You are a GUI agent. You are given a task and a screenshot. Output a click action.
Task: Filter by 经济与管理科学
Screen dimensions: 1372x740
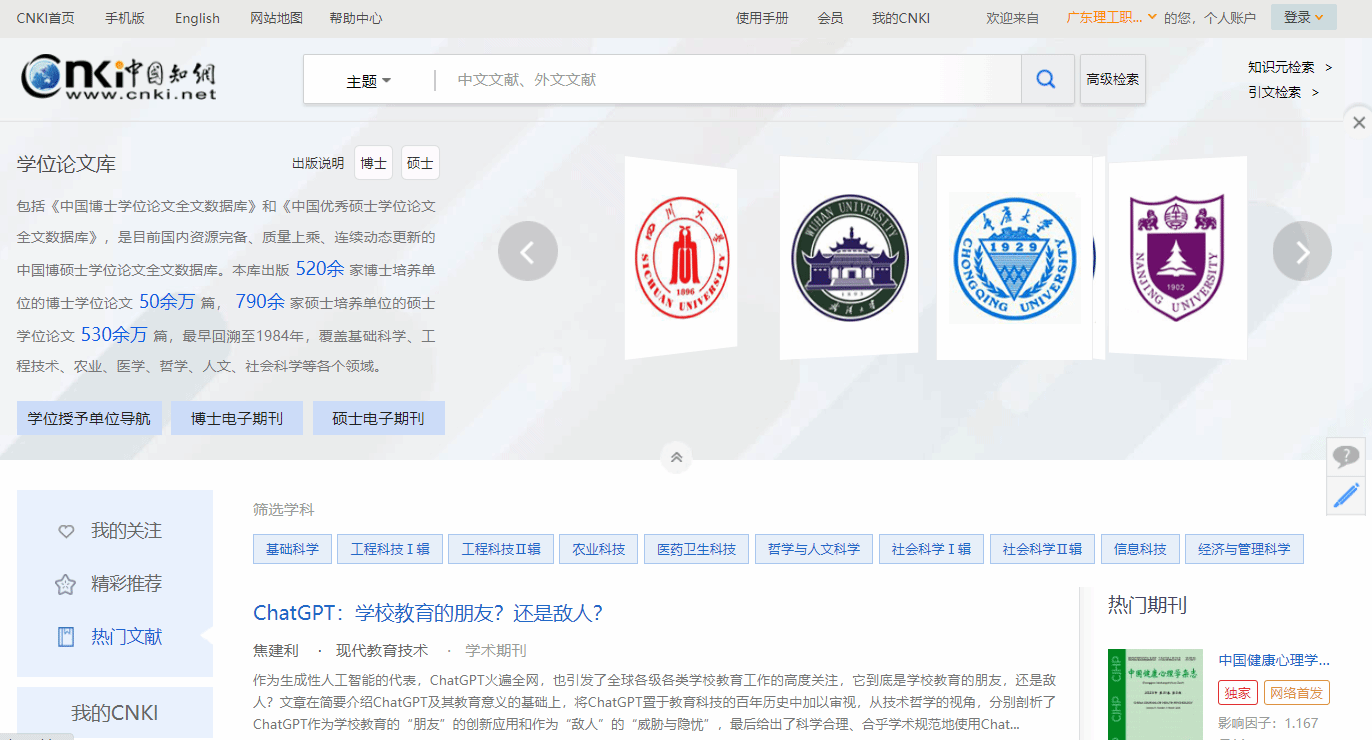[1244, 549]
